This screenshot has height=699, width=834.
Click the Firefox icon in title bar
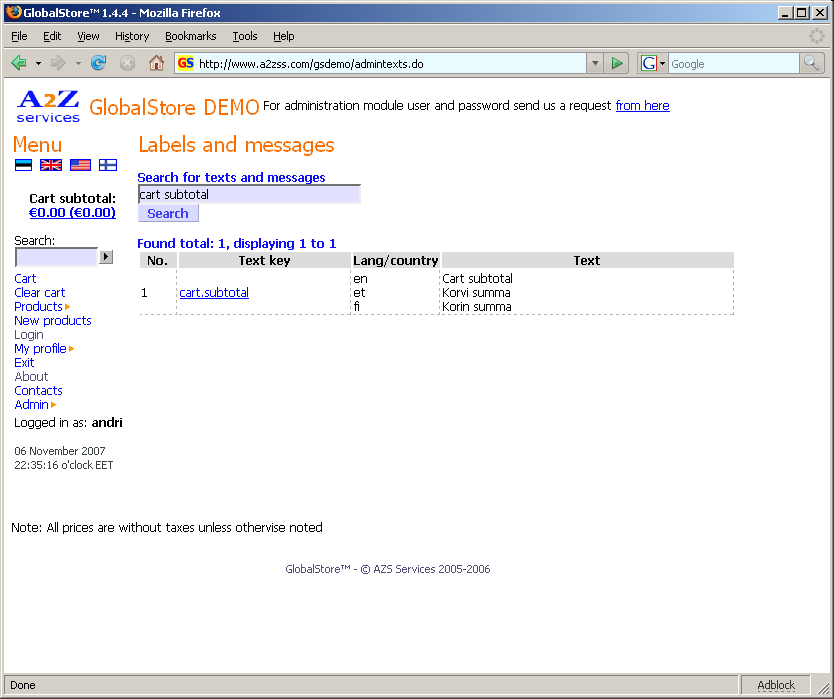[14, 12]
